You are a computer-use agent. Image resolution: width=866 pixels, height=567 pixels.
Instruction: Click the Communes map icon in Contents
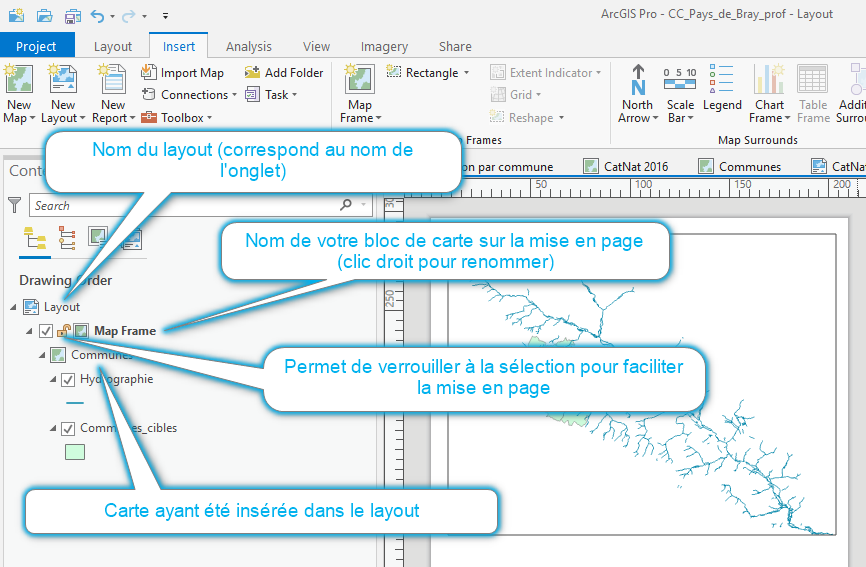(58, 355)
